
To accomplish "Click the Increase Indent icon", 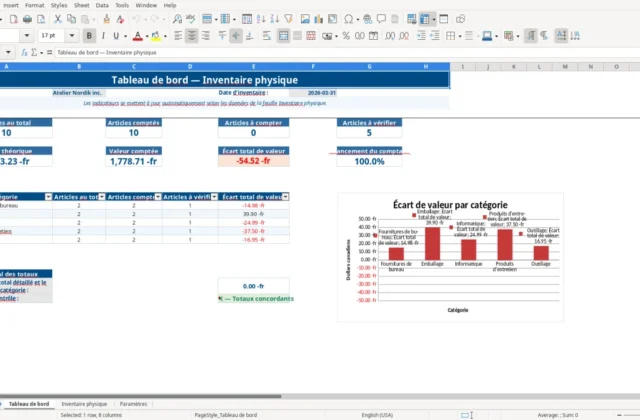I will [421, 36].
